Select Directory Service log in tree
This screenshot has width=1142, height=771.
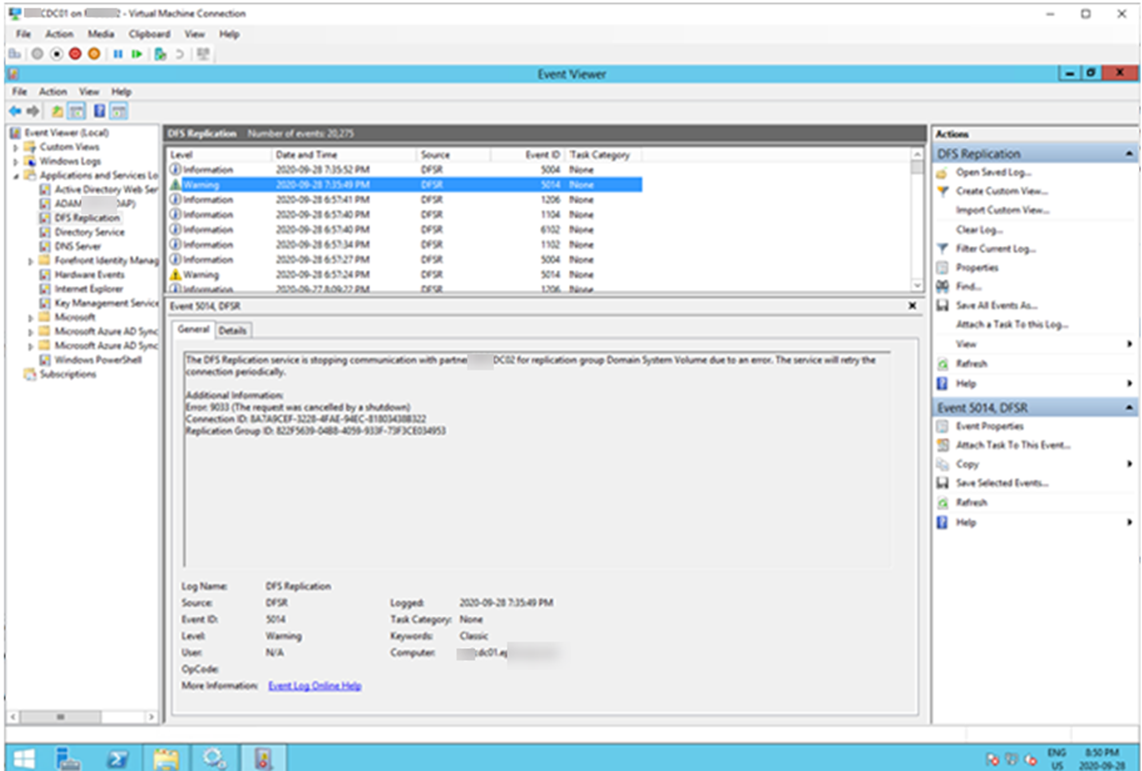[x=90, y=232]
